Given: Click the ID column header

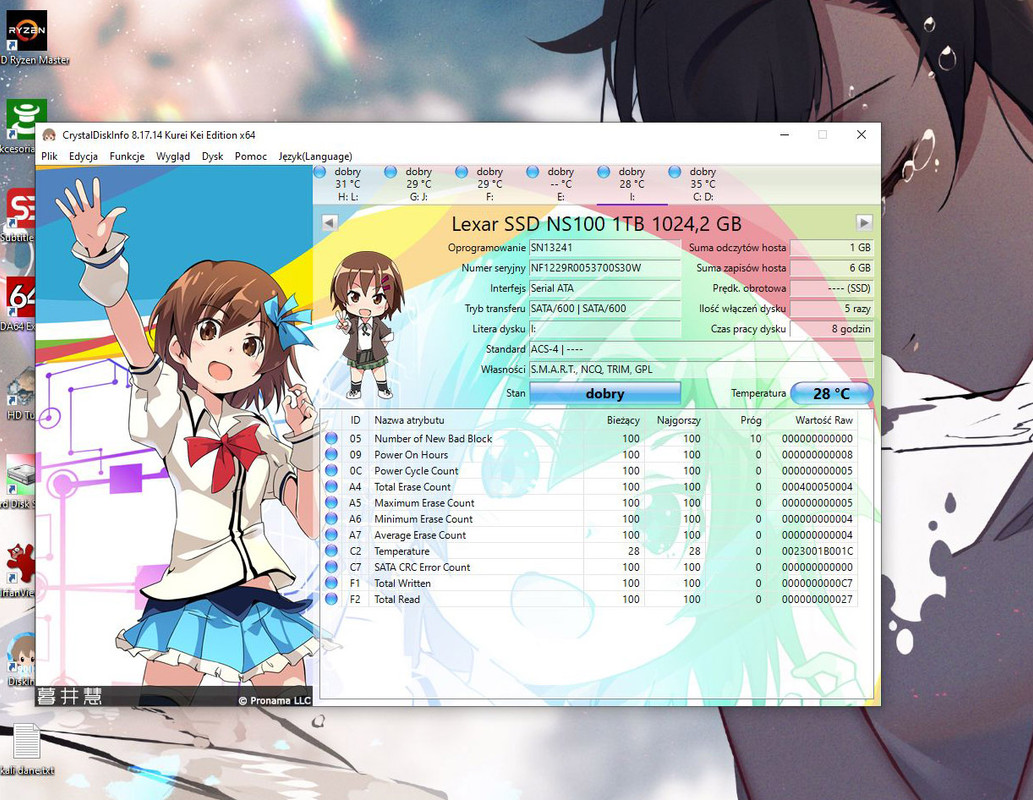Looking at the screenshot, I should [x=355, y=420].
